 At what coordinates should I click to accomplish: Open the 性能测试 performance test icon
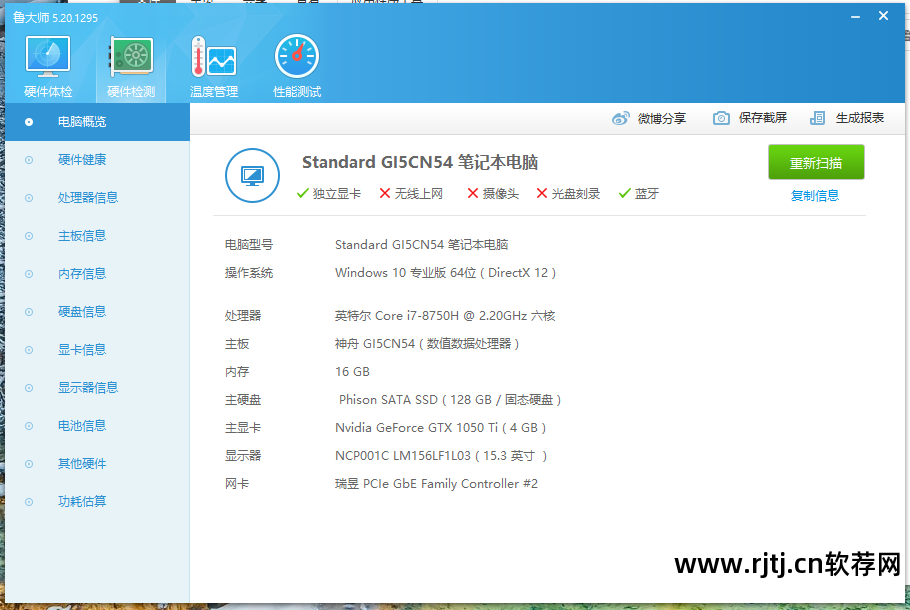(x=297, y=57)
